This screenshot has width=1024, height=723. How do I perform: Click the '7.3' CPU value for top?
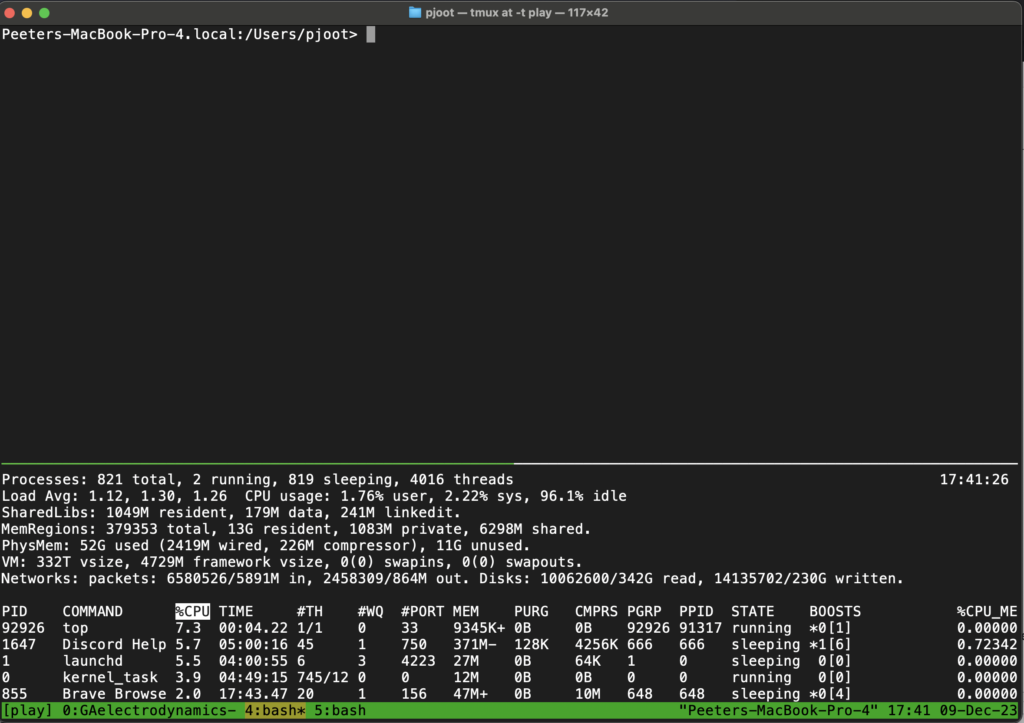tap(188, 628)
